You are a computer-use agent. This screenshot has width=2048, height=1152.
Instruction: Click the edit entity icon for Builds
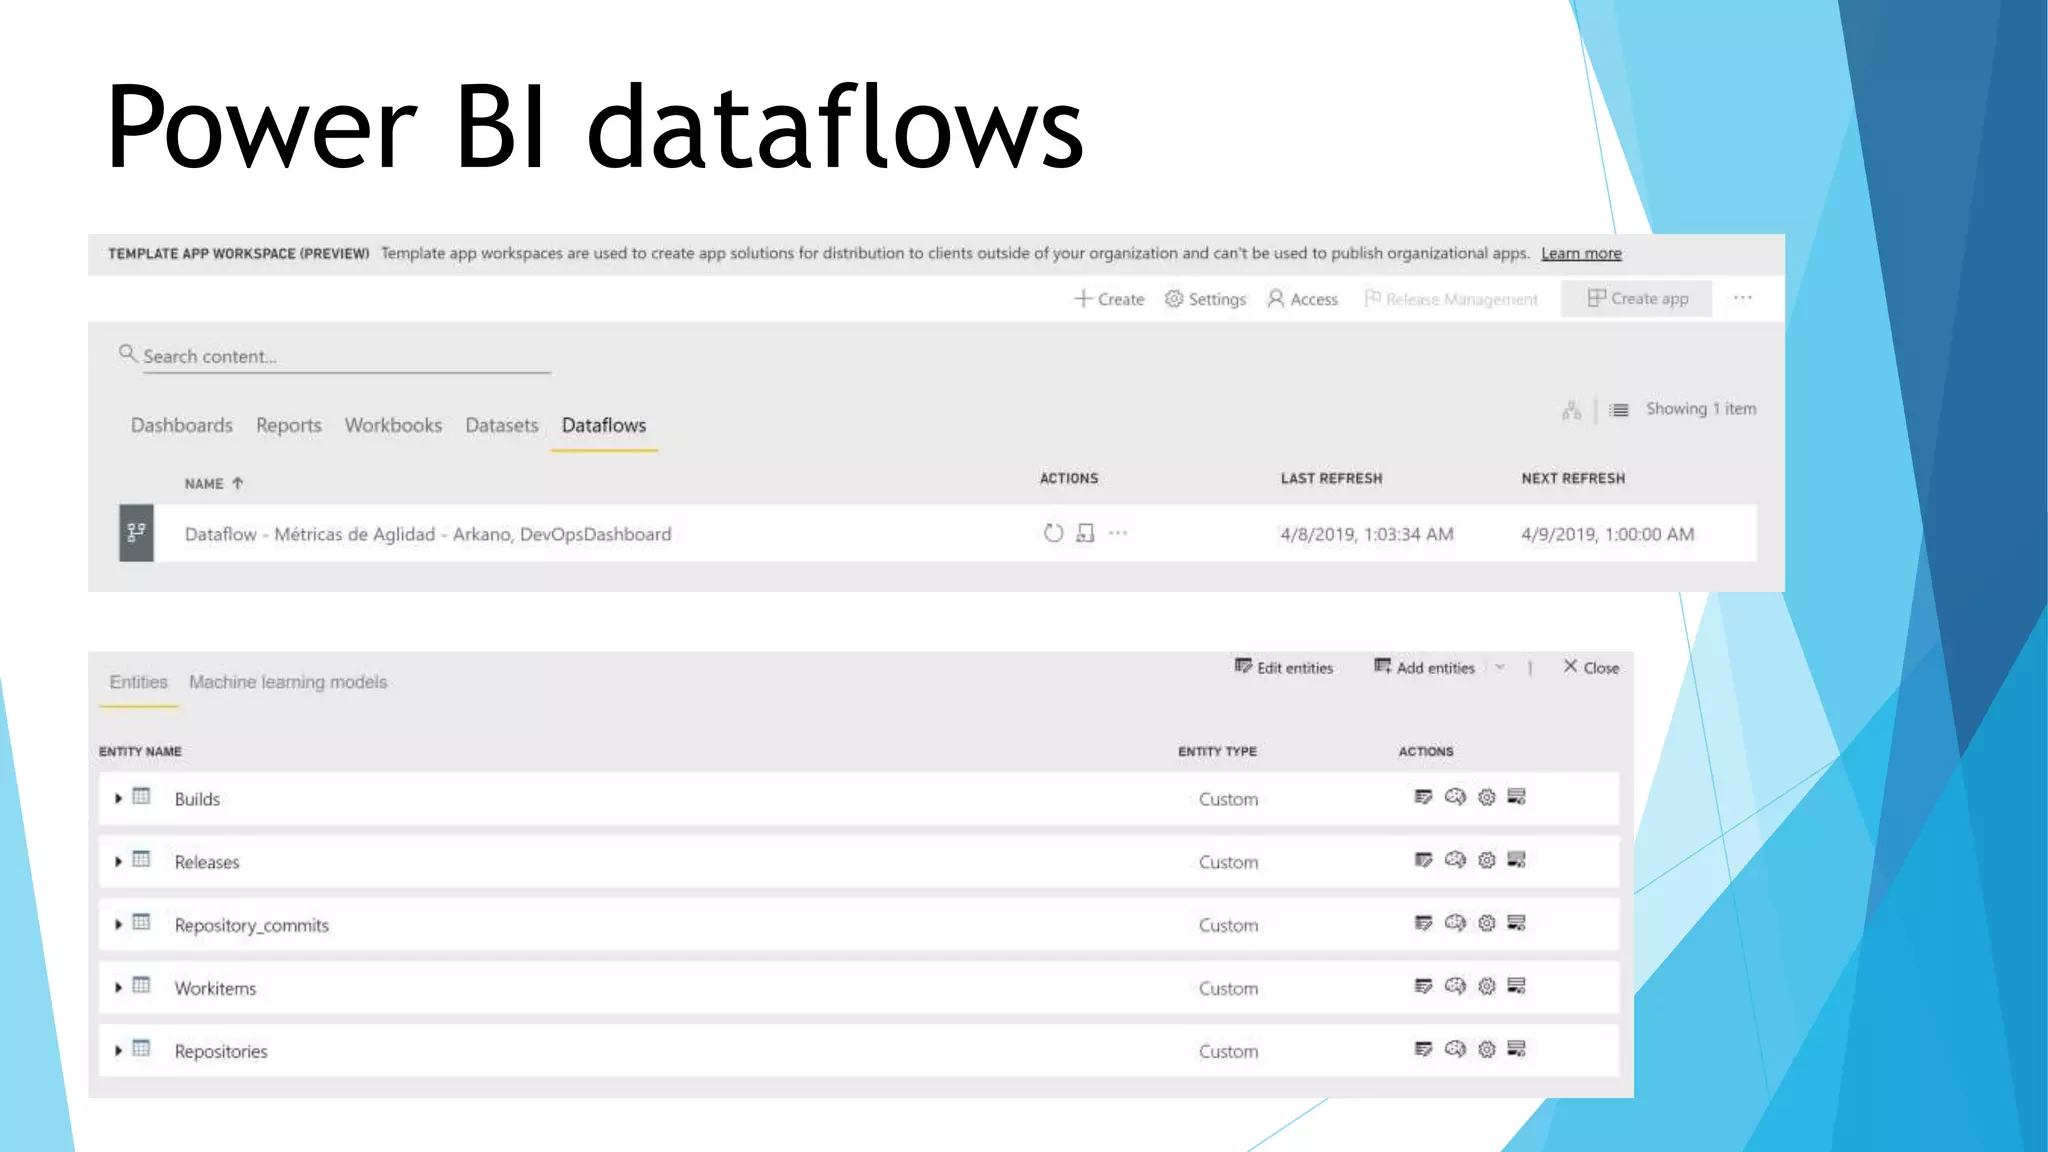click(x=1423, y=797)
